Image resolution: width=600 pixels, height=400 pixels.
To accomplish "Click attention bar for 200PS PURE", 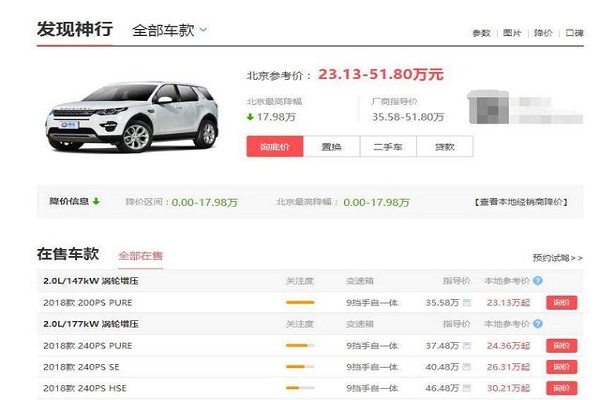I will [300, 302].
